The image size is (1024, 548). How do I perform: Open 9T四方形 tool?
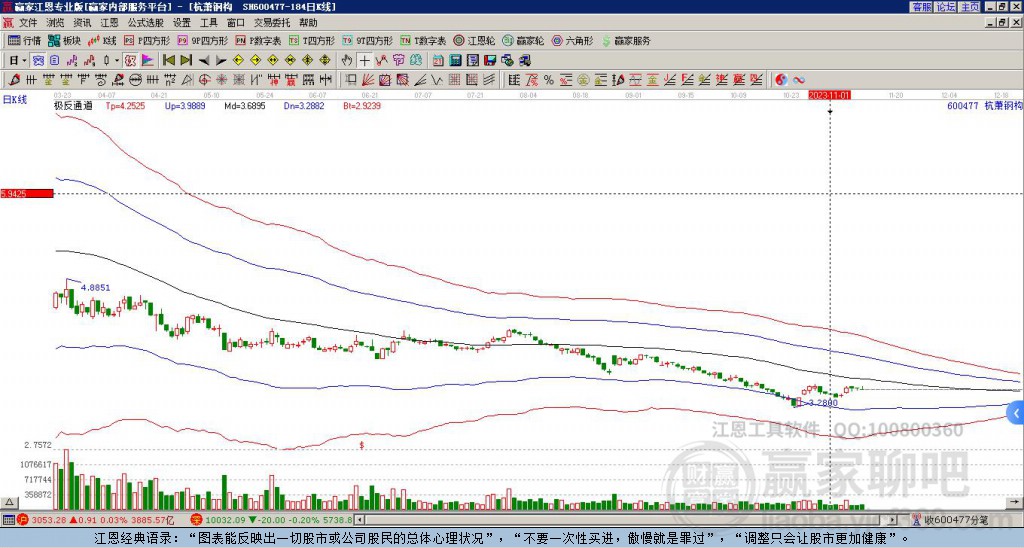368,40
